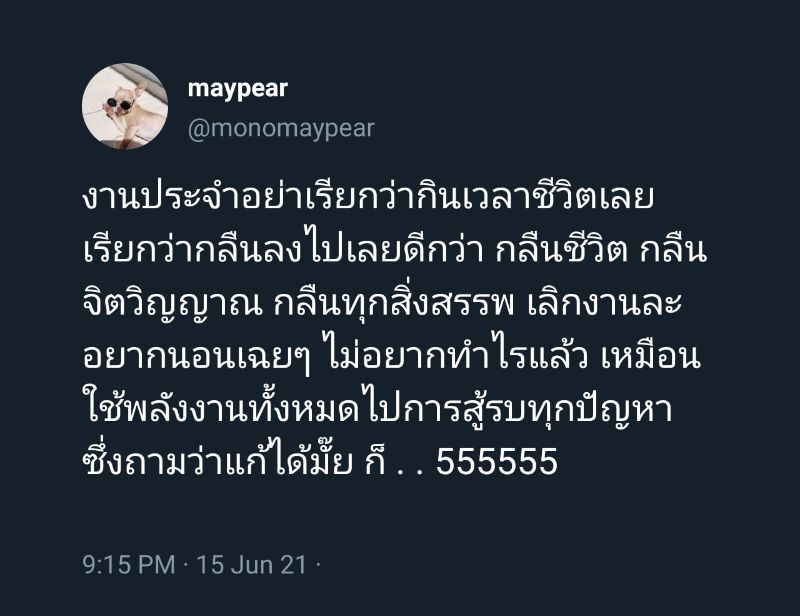This screenshot has height=616, width=800.
Task: Click the 9:15 PM timestamp
Action: click(129, 564)
